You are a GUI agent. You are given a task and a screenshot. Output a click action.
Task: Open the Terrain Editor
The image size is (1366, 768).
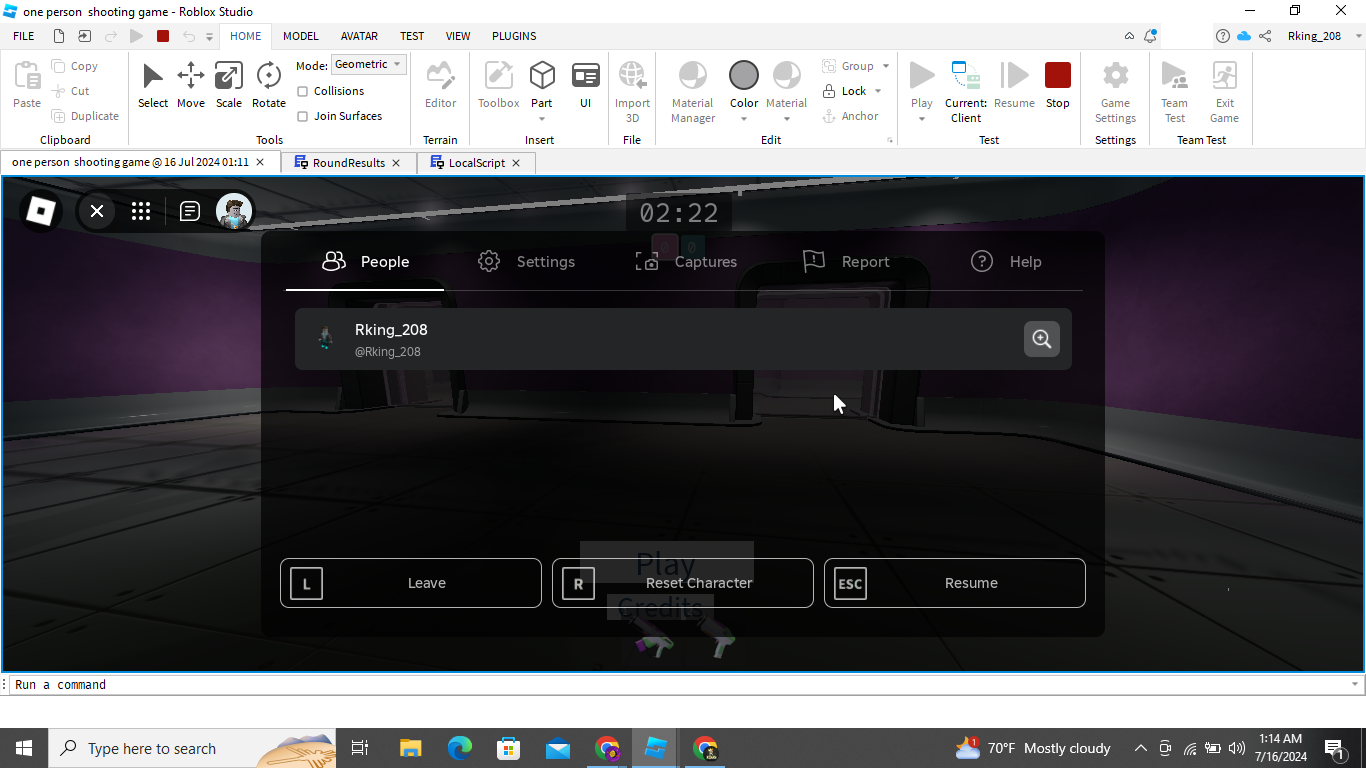[x=440, y=85]
